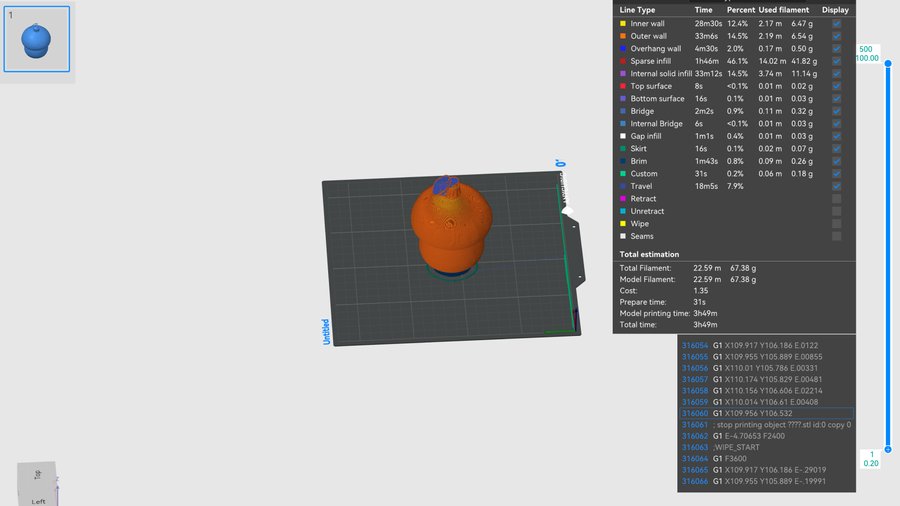
Task: Click the Used filament column header
Action: coord(783,10)
